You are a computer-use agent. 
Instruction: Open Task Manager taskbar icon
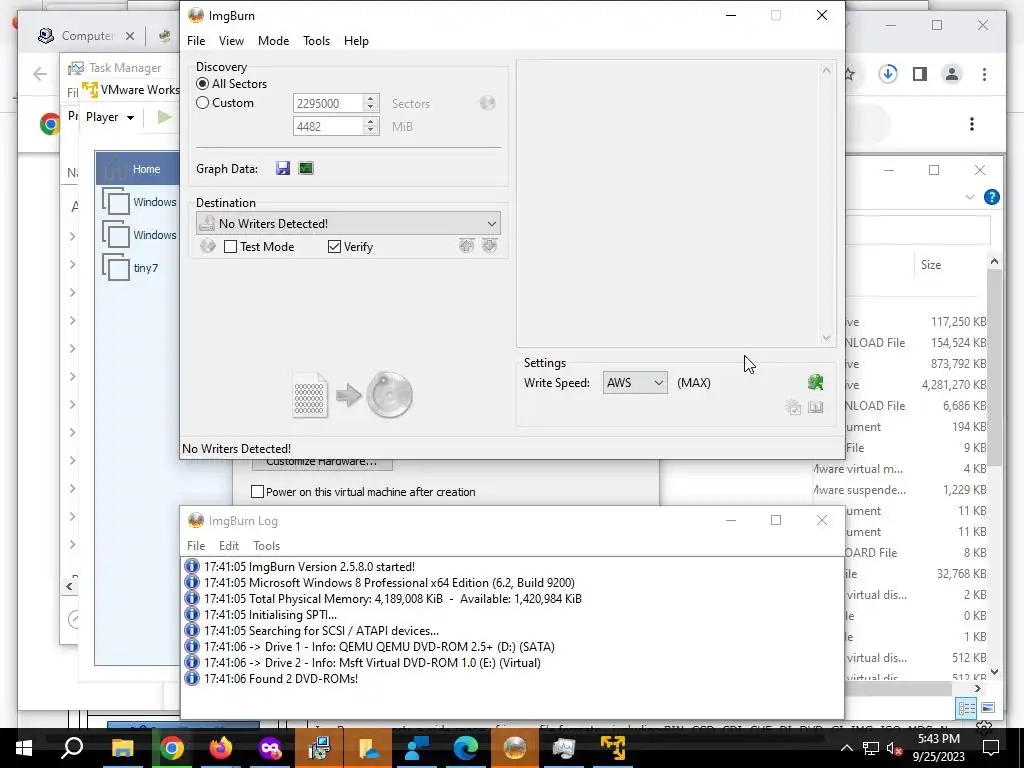[x=564, y=748]
